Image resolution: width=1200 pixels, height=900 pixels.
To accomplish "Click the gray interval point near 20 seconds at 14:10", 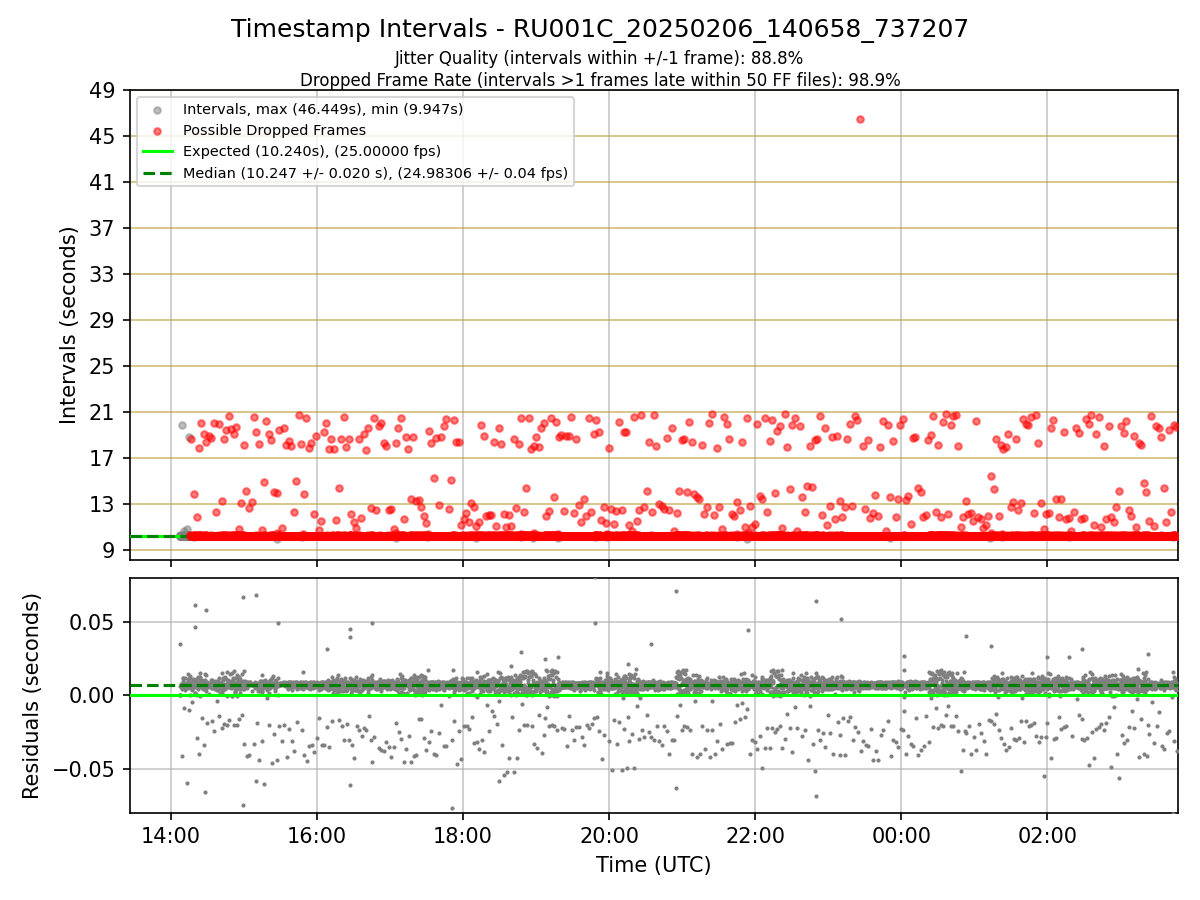I will (182, 425).
